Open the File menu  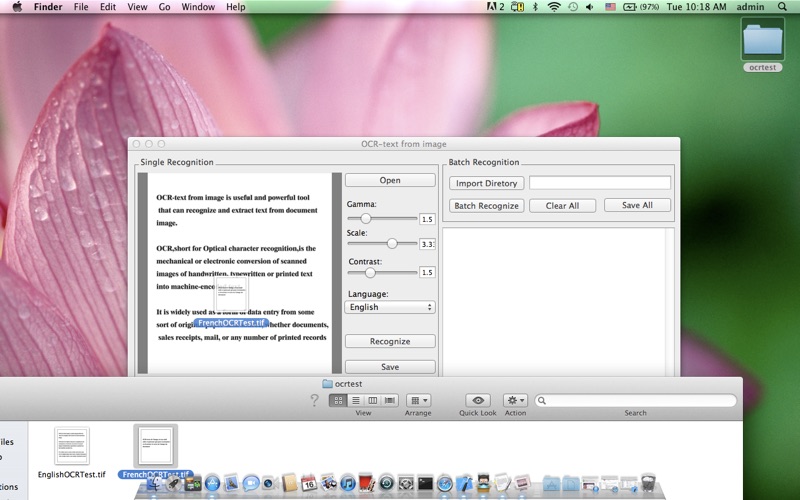81,7
